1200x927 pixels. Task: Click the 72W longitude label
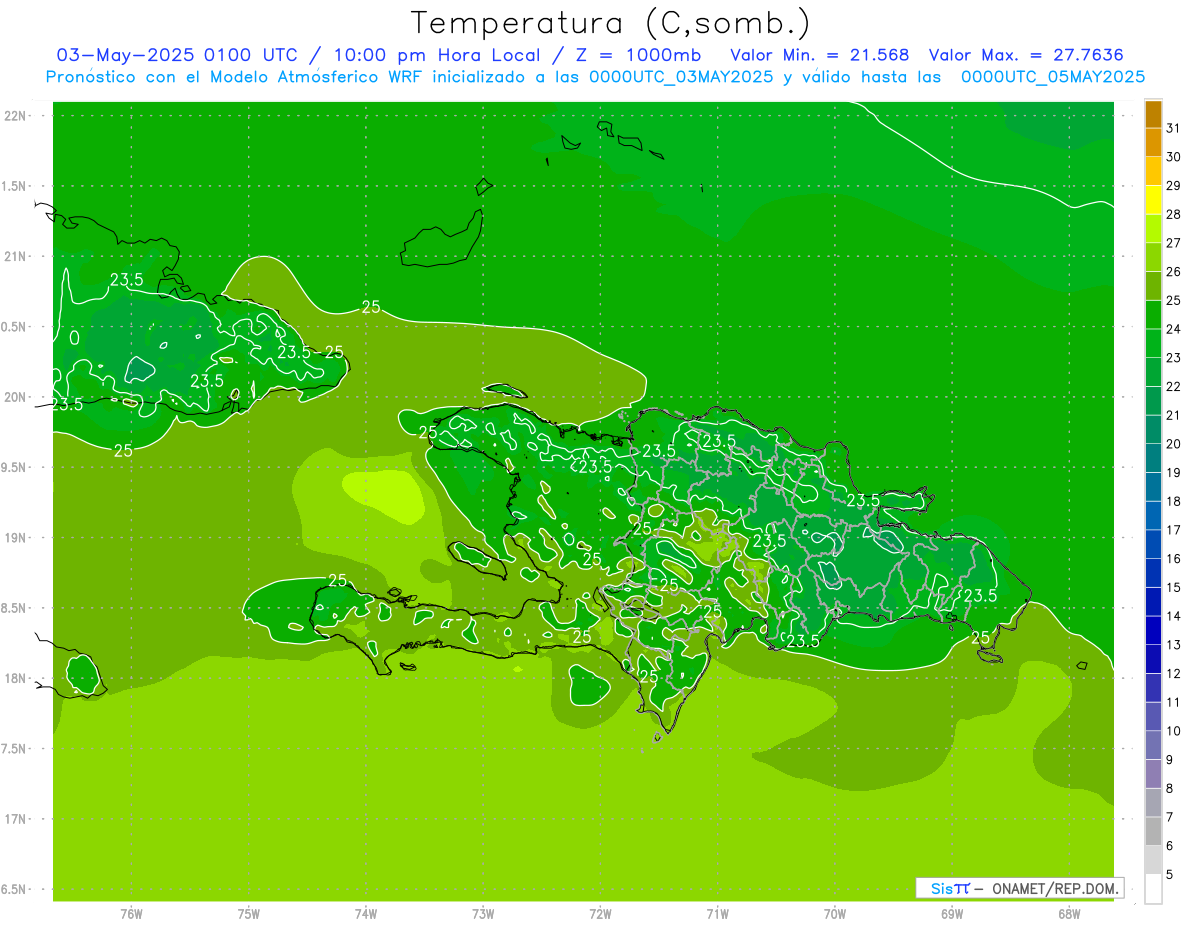(x=600, y=913)
